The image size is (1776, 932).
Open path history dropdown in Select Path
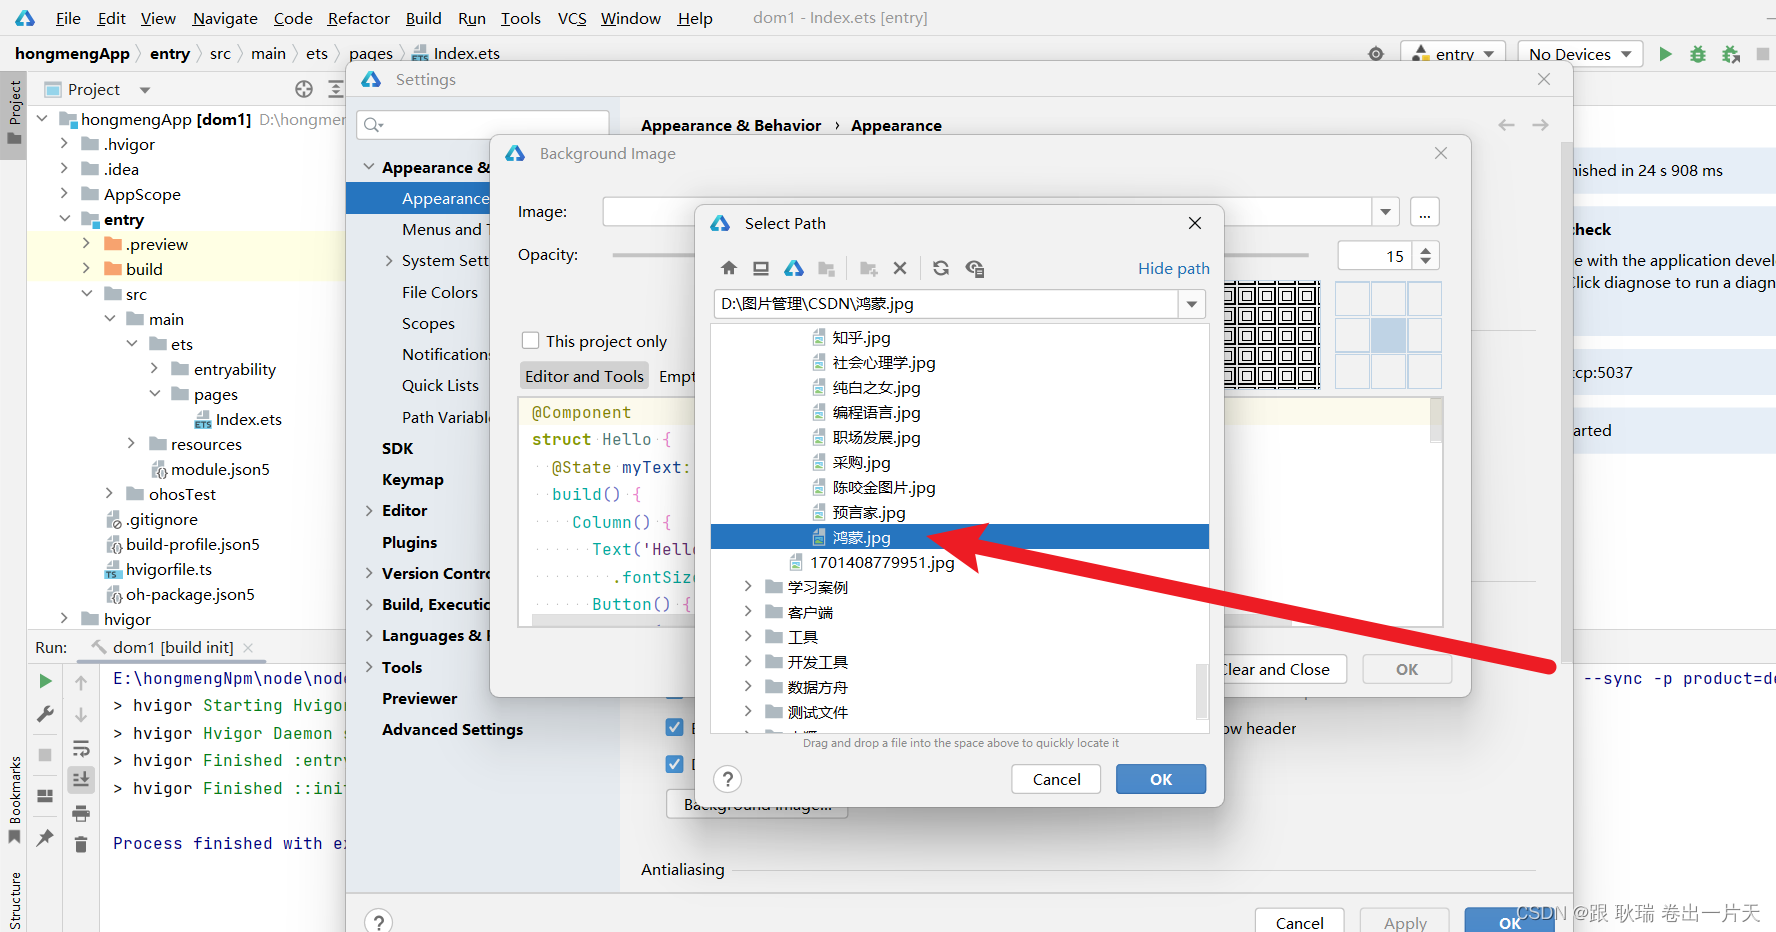point(1192,304)
